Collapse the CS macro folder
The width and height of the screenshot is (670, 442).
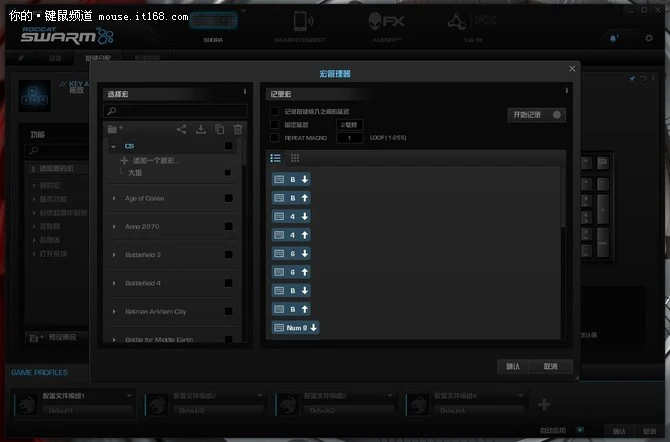coord(113,146)
